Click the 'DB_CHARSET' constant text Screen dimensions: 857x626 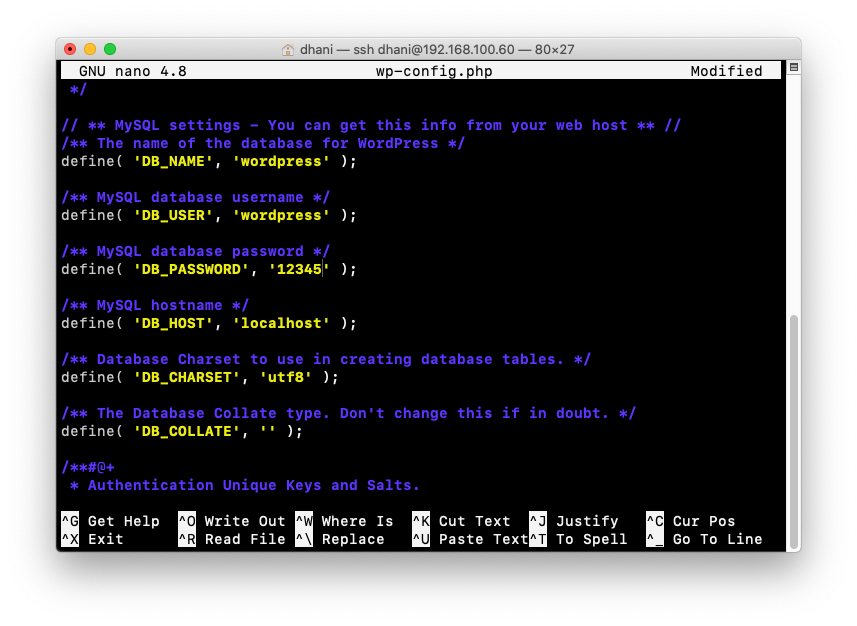tap(187, 378)
